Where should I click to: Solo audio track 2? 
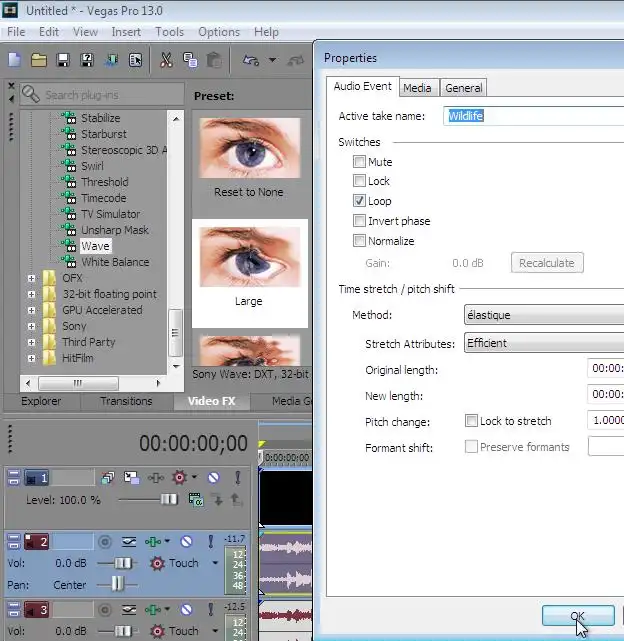point(211,542)
